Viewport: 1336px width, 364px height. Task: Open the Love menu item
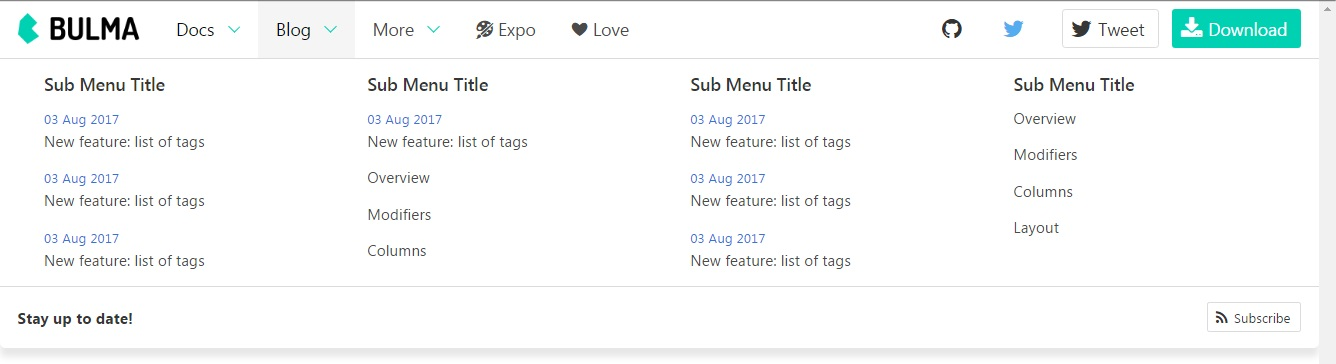click(600, 30)
